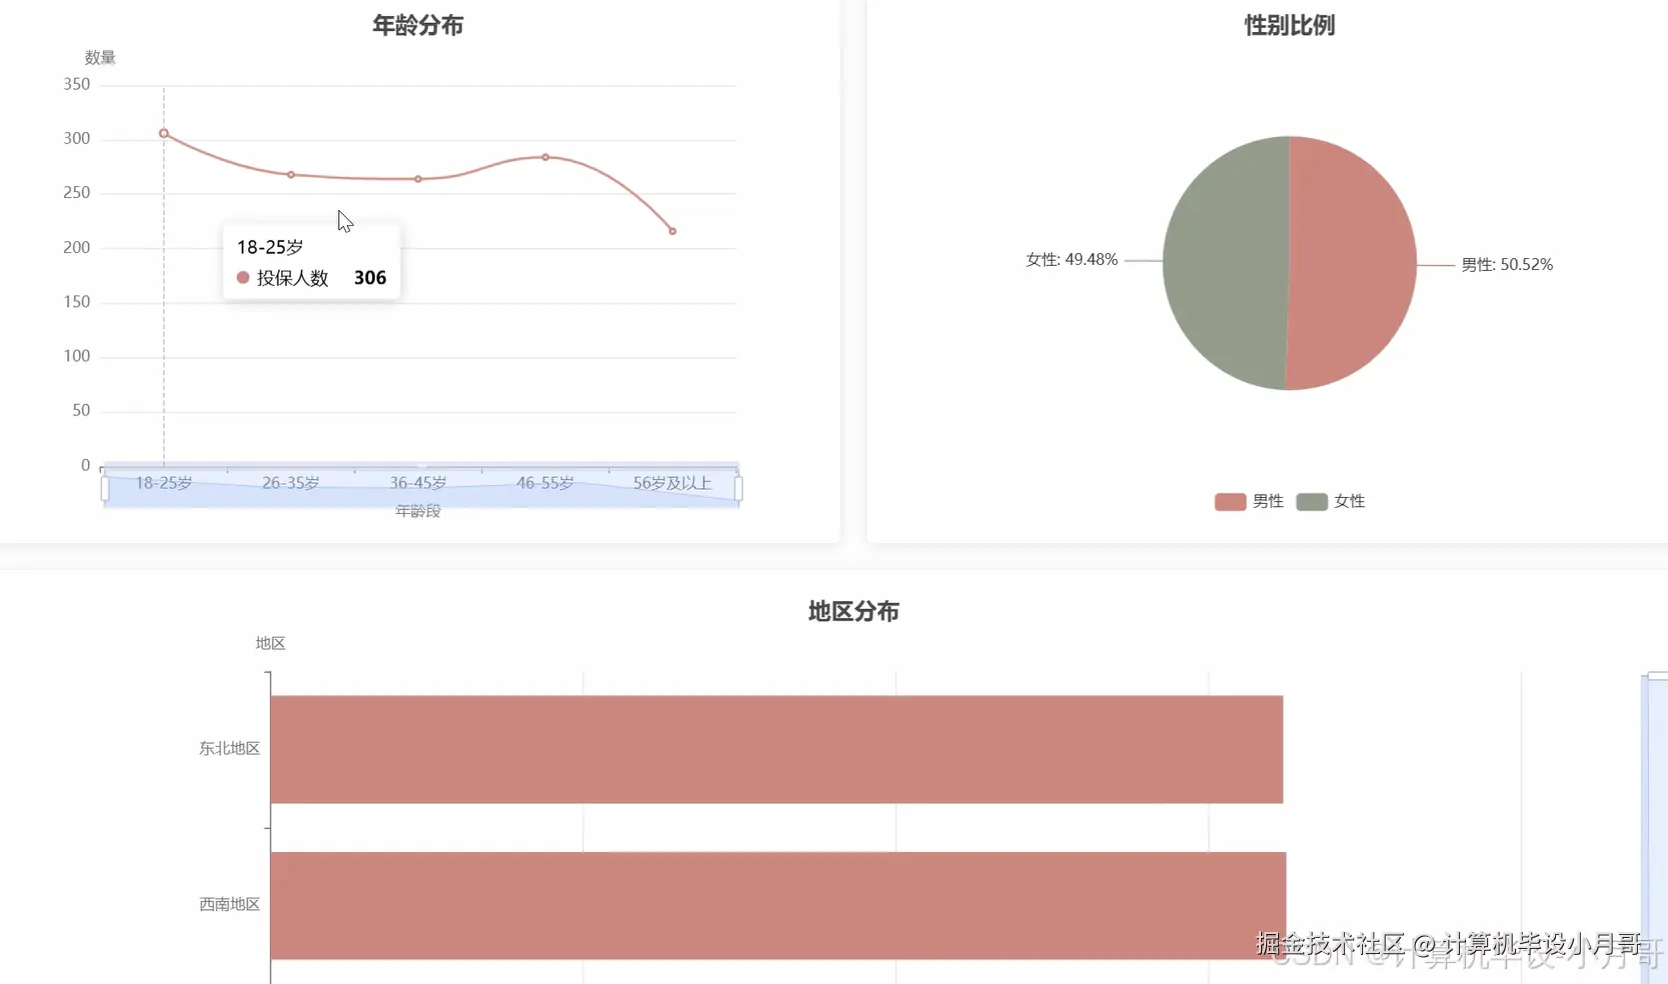Click the 投保人数 dot in the tooltip
The width and height of the screenshot is (1668, 984).
click(x=241, y=277)
